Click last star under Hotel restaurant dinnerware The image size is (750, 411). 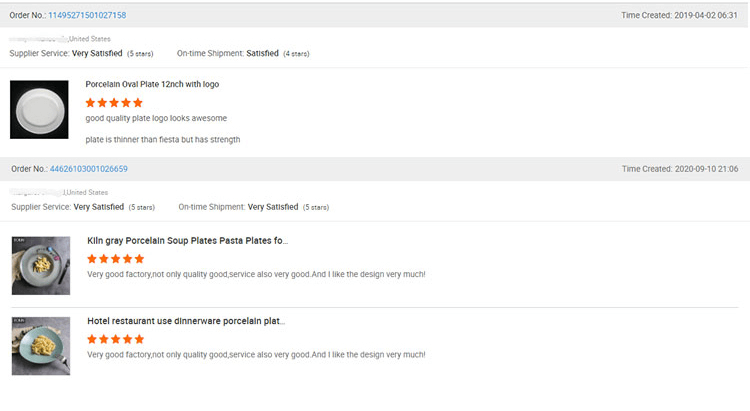[140, 338]
